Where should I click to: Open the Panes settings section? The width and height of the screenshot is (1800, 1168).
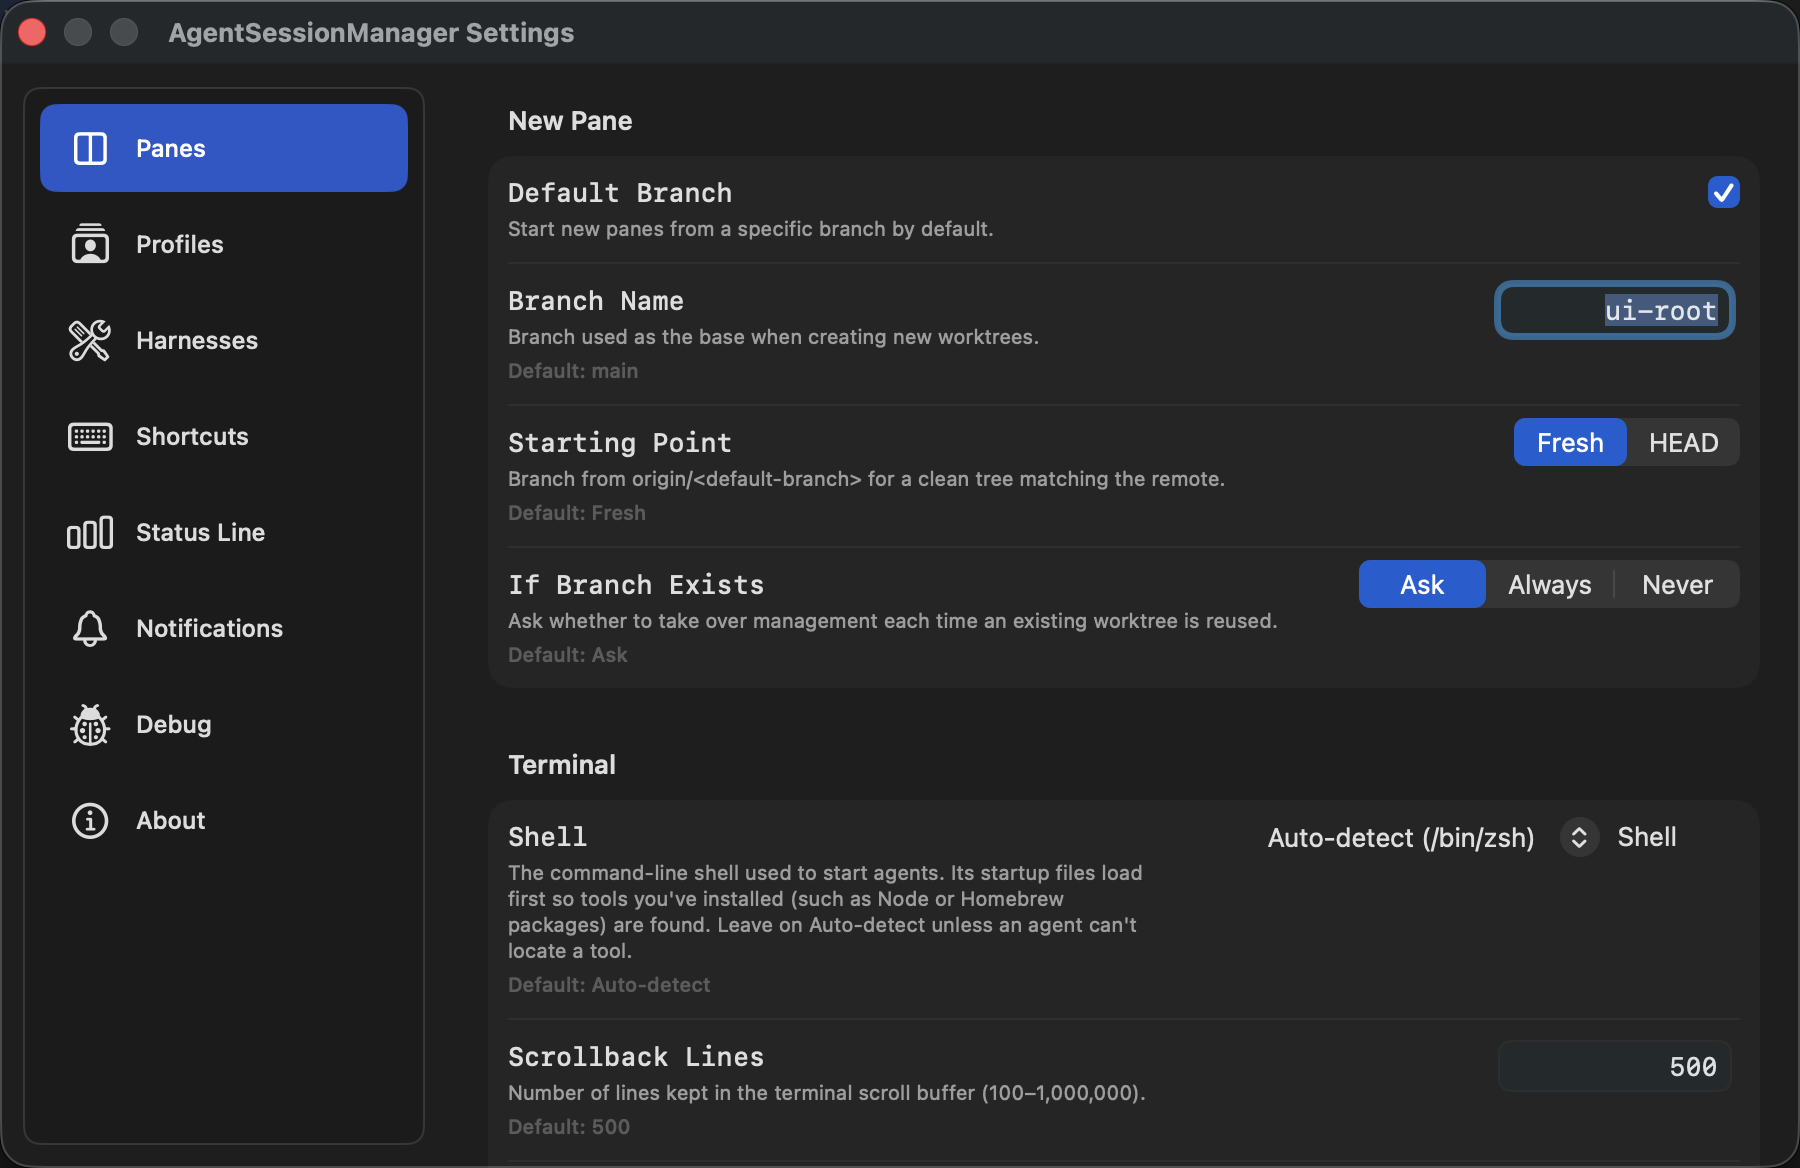point(224,148)
